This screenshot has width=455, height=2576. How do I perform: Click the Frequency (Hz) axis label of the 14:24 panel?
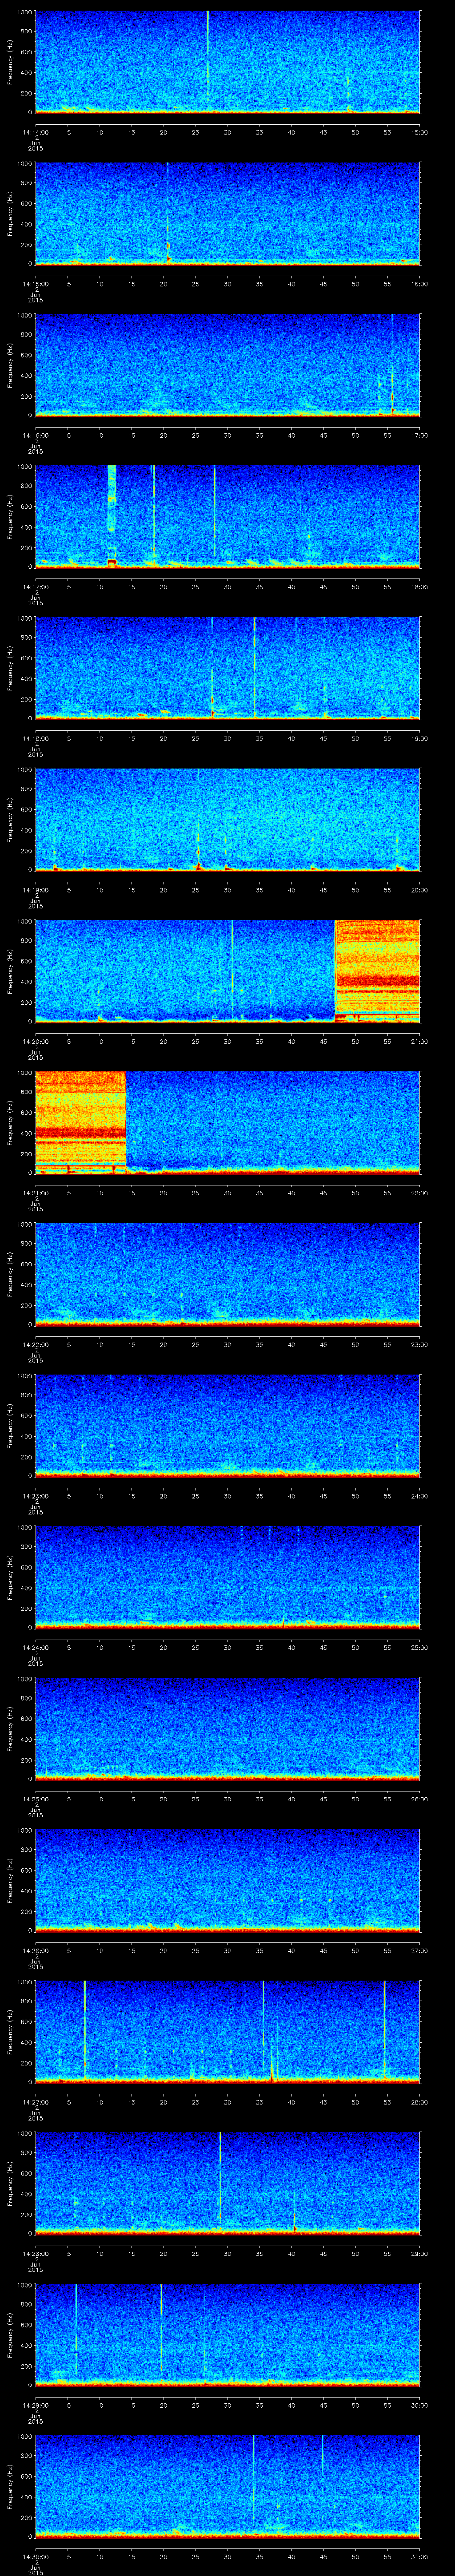click(x=11, y=1577)
